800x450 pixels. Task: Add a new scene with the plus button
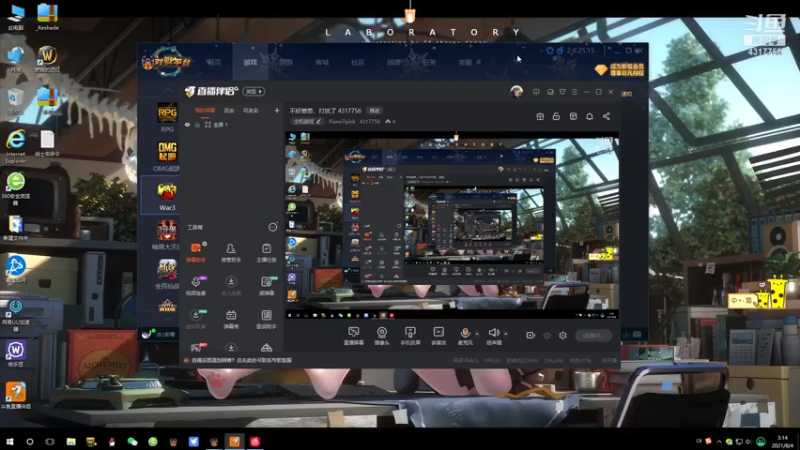tap(277, 110)
